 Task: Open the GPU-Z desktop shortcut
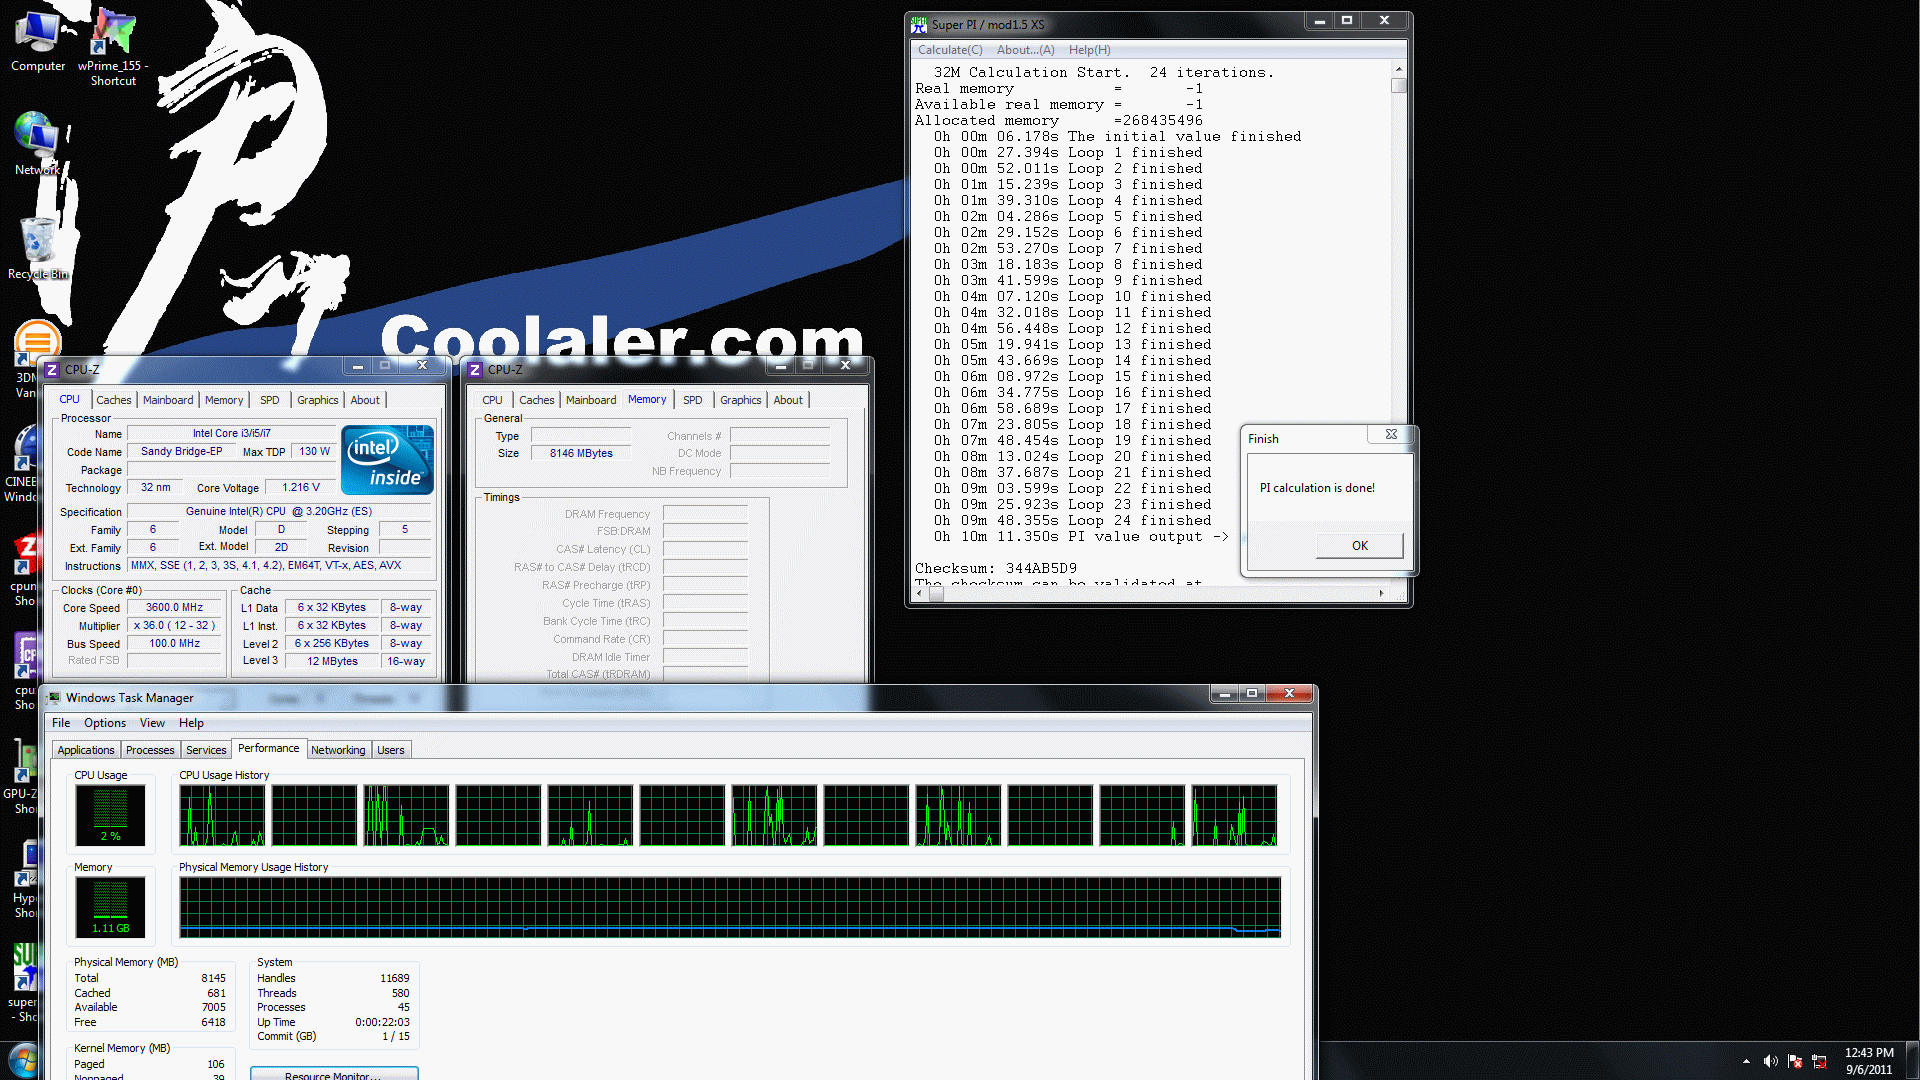point(22,778)
